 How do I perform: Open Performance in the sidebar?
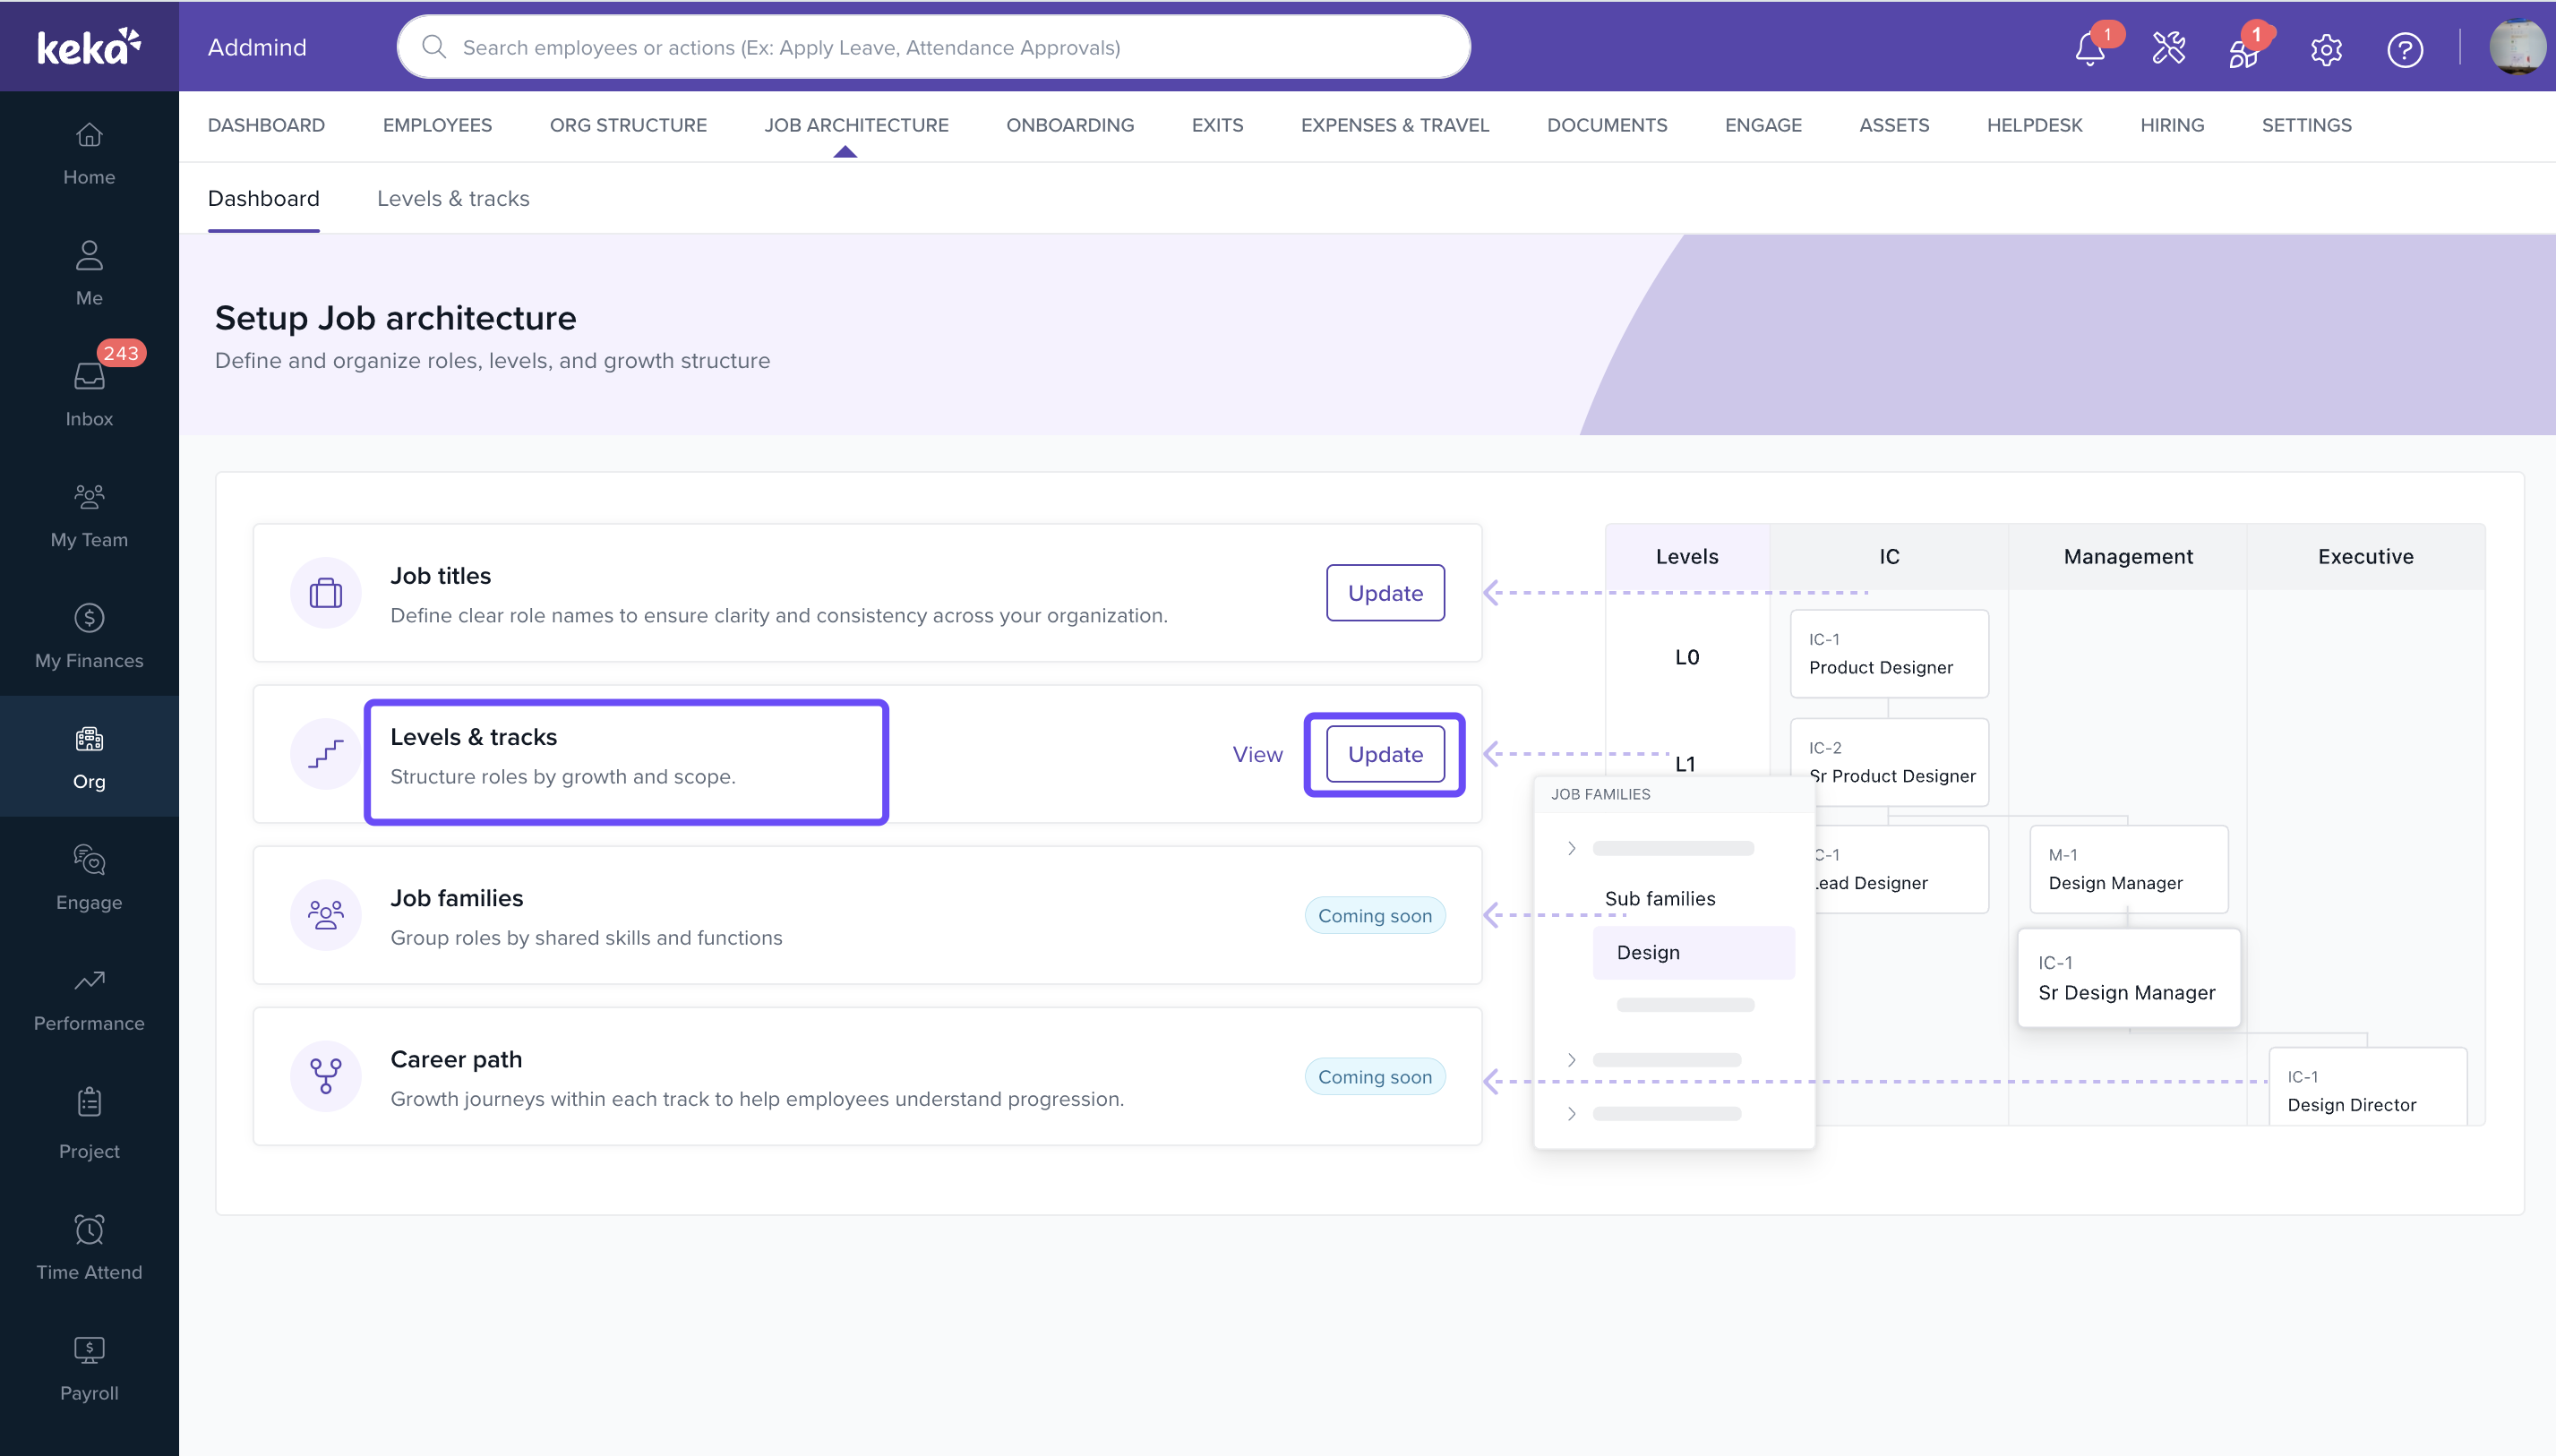point(89,998)
